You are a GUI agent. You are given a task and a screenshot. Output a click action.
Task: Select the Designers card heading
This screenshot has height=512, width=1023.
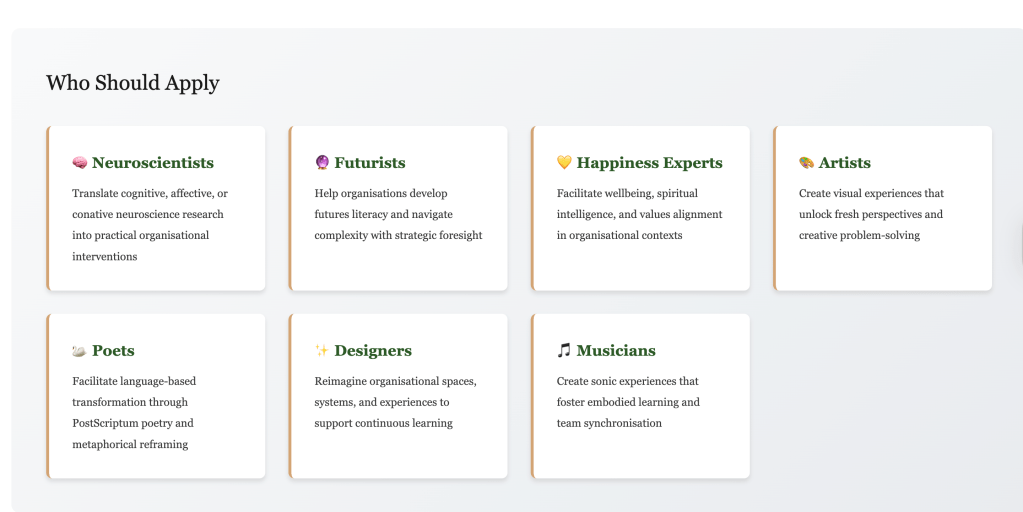pos(373,351)
